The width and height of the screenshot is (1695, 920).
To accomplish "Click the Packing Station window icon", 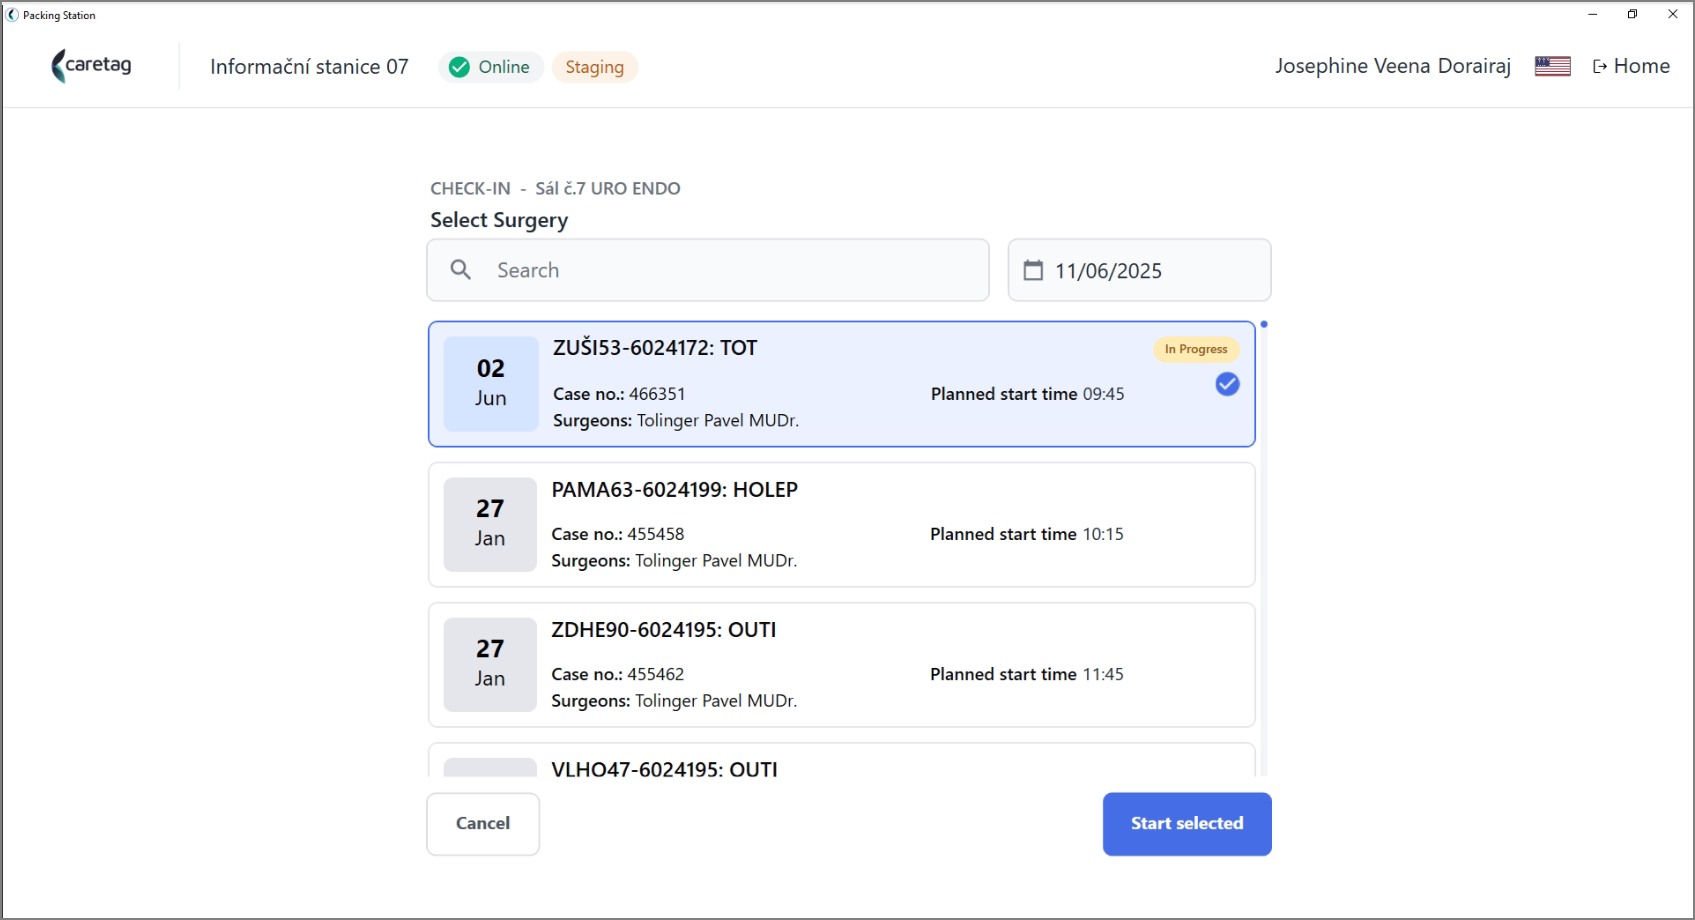I will point(12,15).
